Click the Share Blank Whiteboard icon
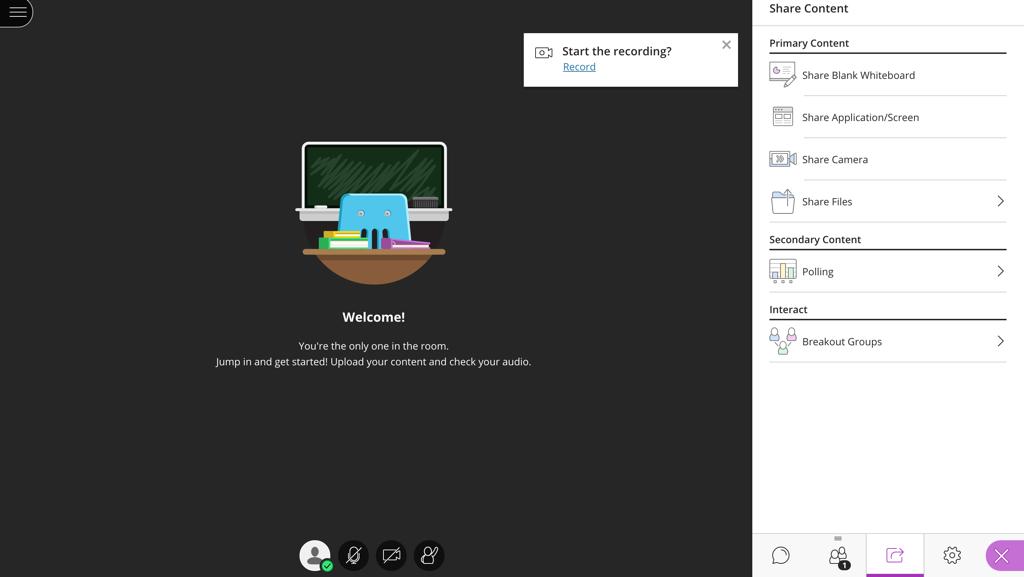 coord(782,75)
